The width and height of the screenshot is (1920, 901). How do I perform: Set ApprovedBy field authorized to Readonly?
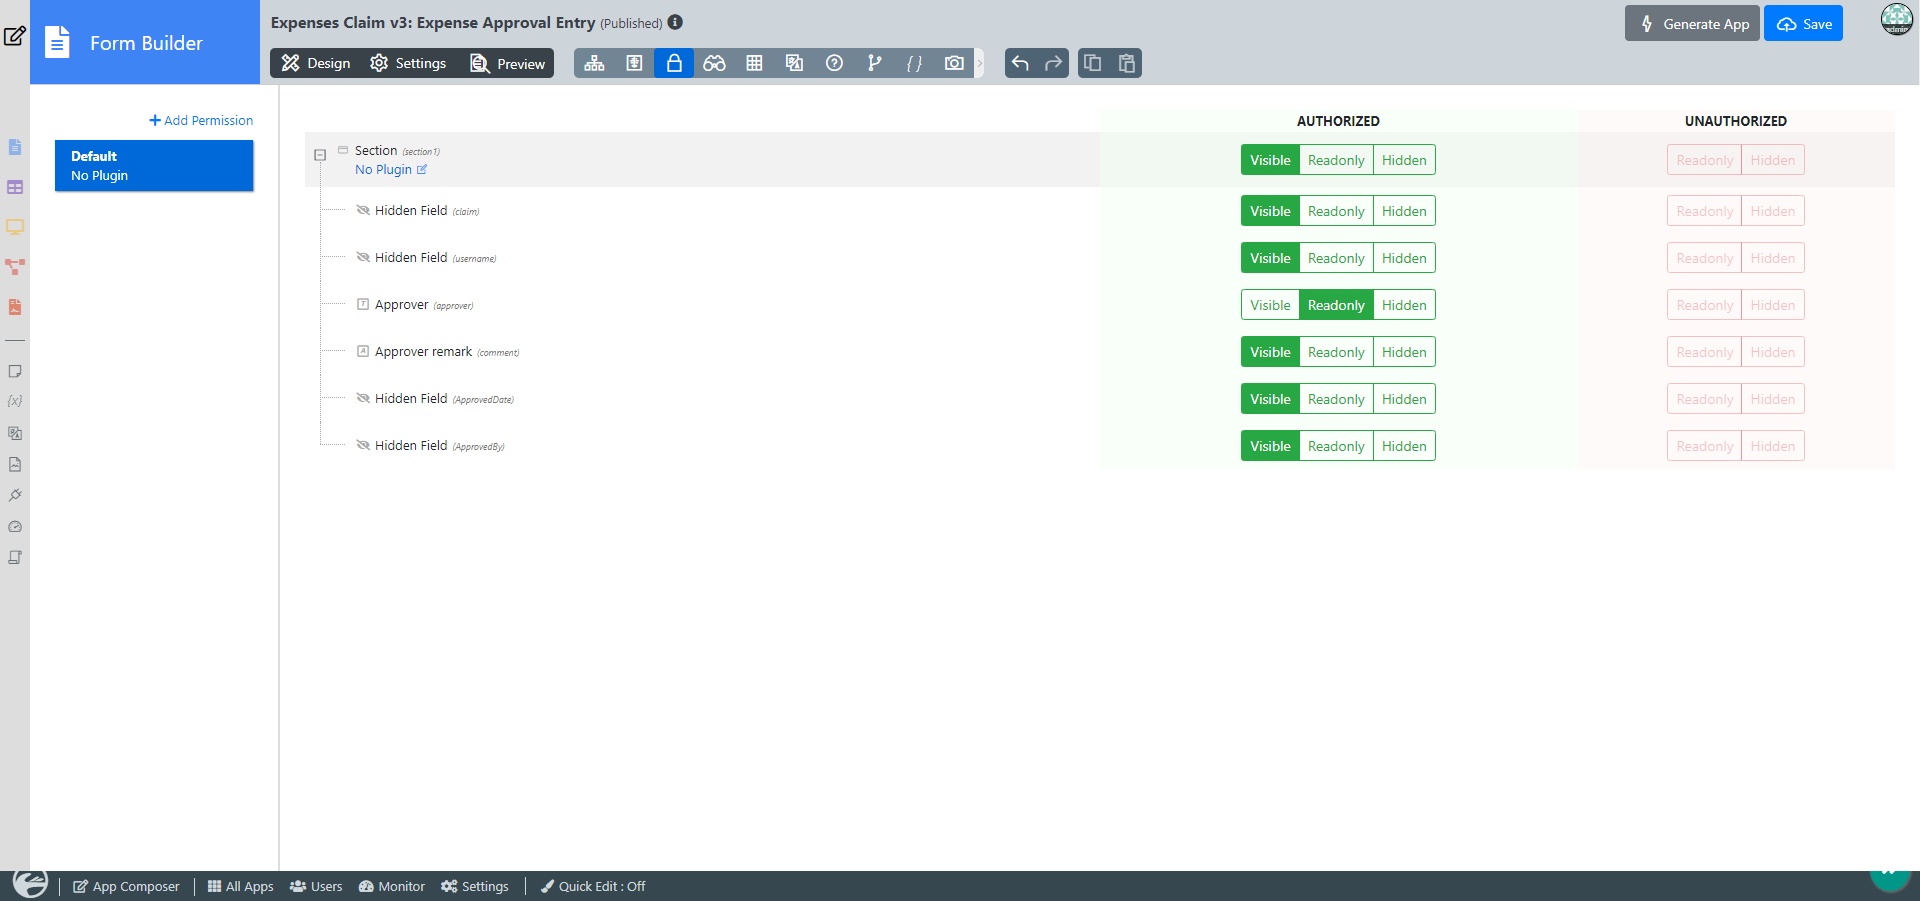(1336, 446)
